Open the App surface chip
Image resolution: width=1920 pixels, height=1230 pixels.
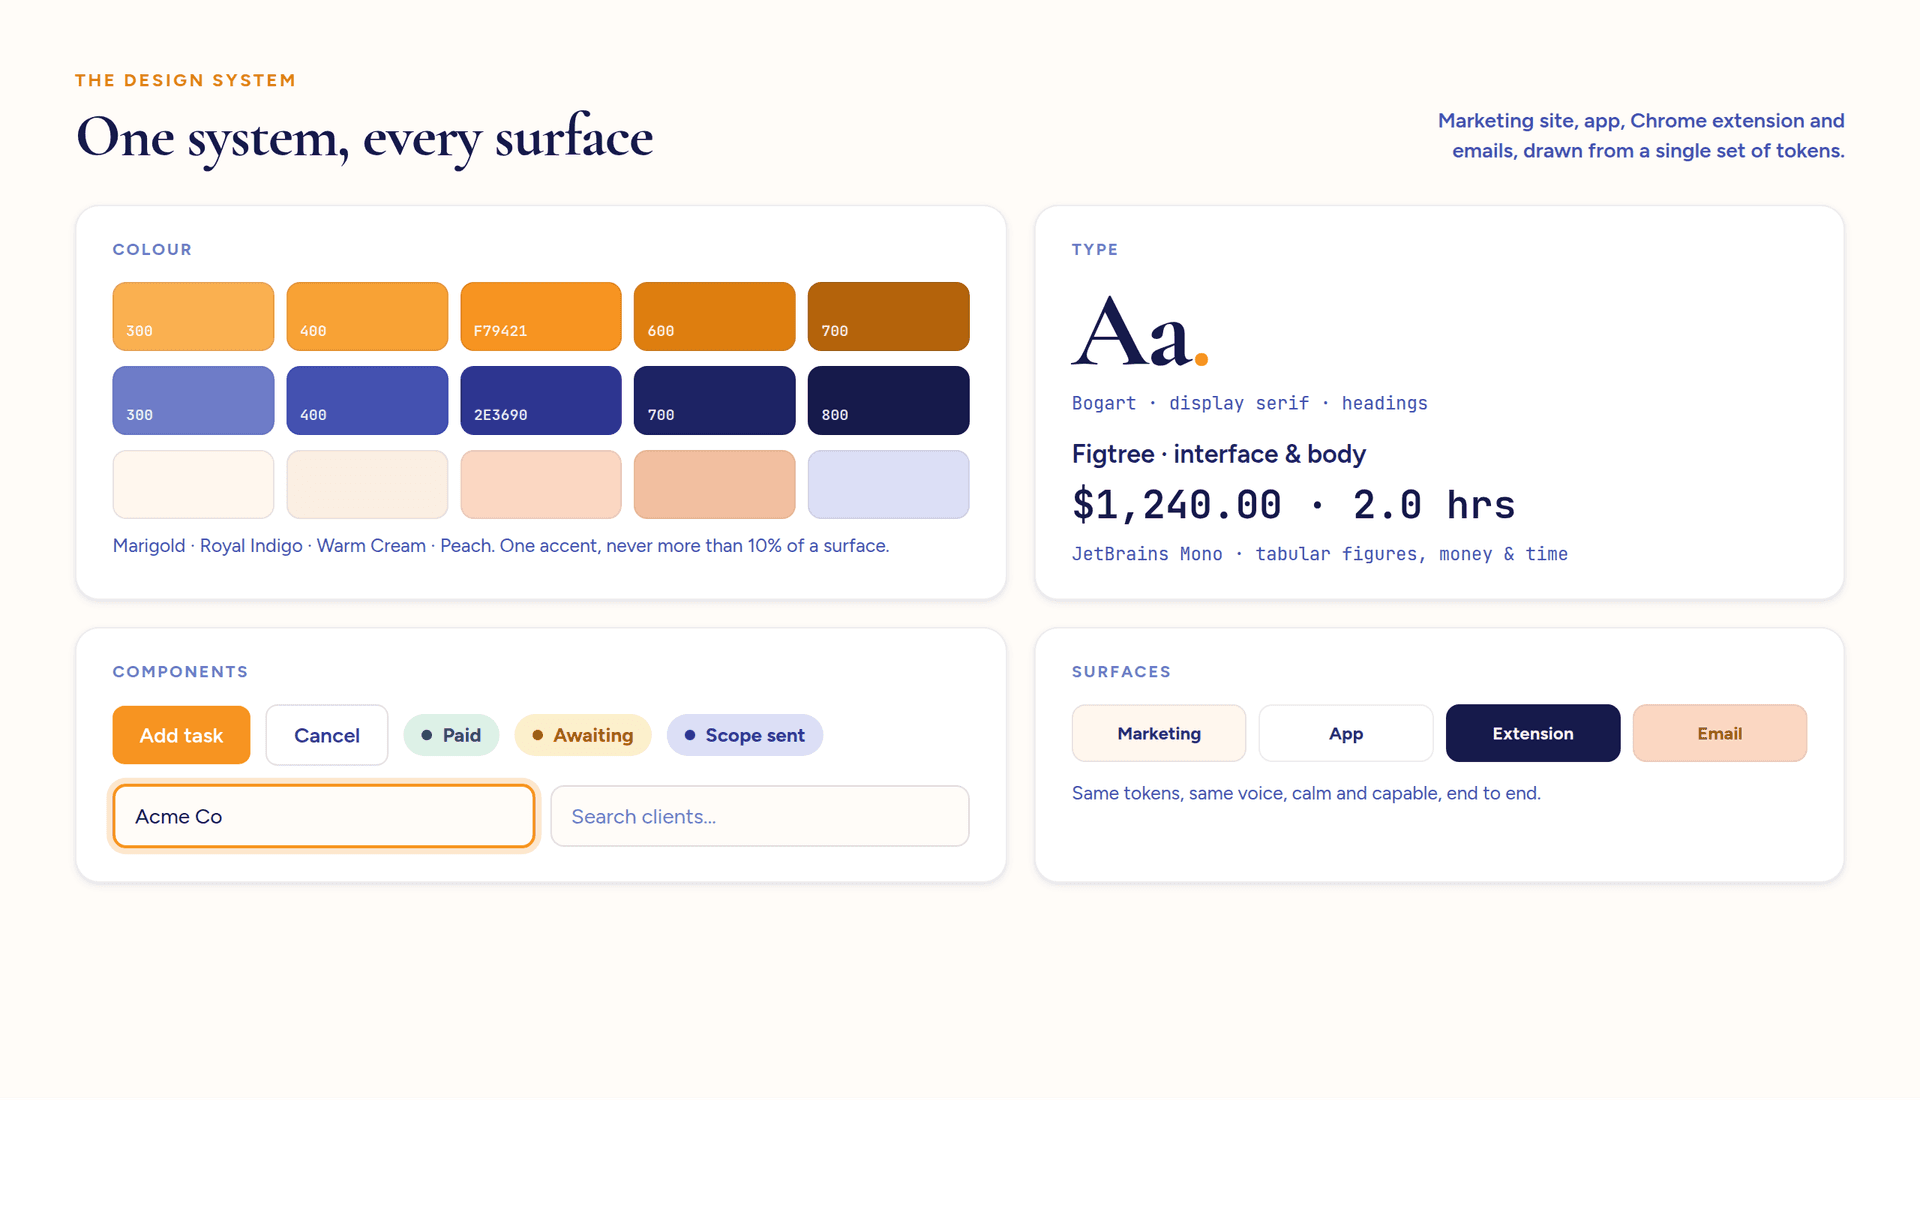point(1346,733)
